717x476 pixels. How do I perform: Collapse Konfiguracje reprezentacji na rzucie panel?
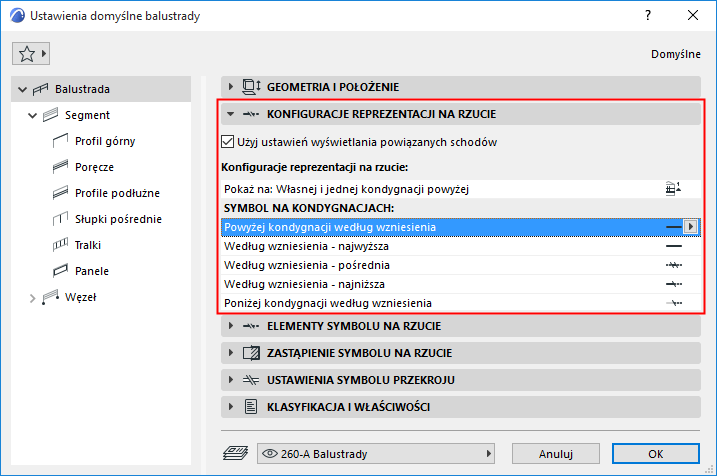(x=230, y=114)
